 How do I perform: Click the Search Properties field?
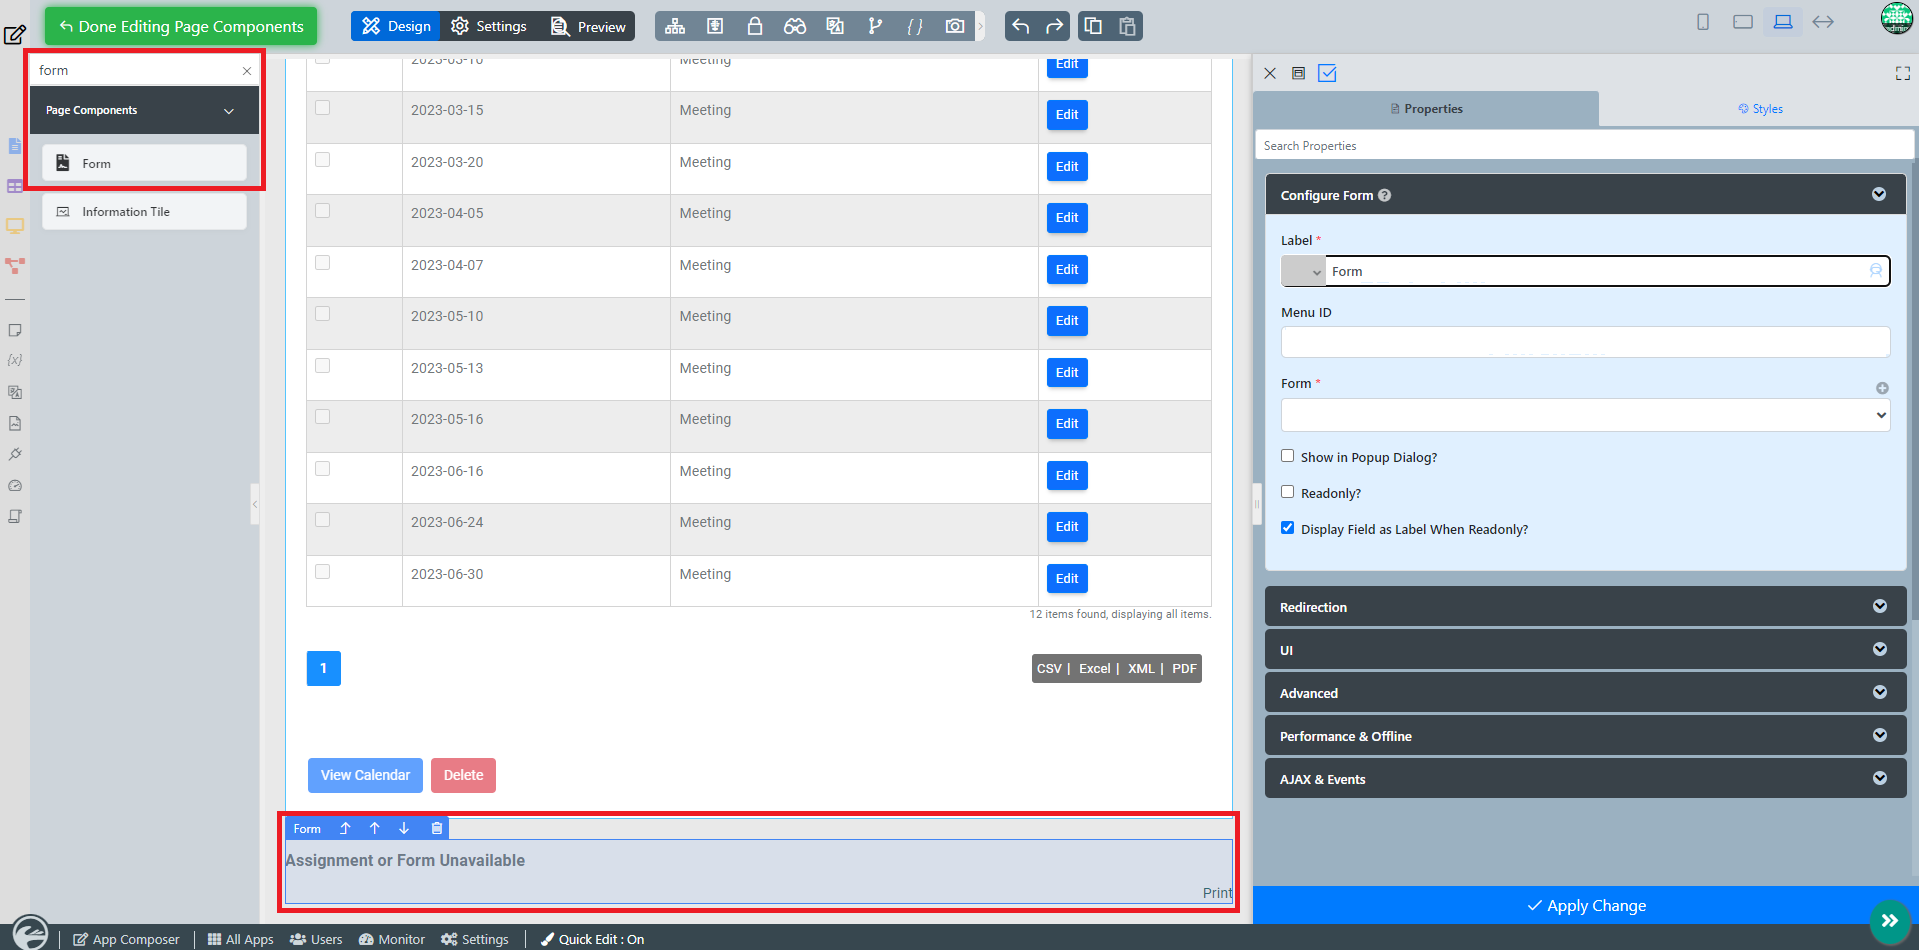click(x=1585, y=145)
